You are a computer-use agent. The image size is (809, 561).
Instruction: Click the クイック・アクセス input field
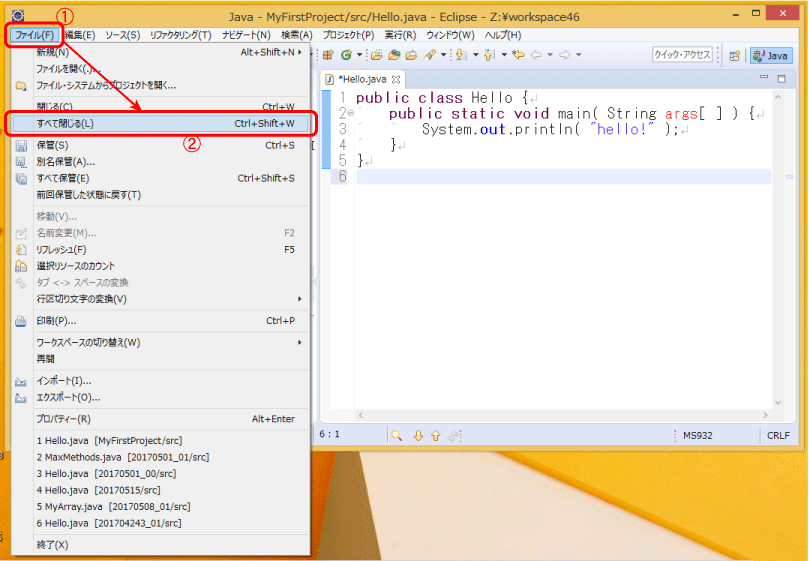682,55
